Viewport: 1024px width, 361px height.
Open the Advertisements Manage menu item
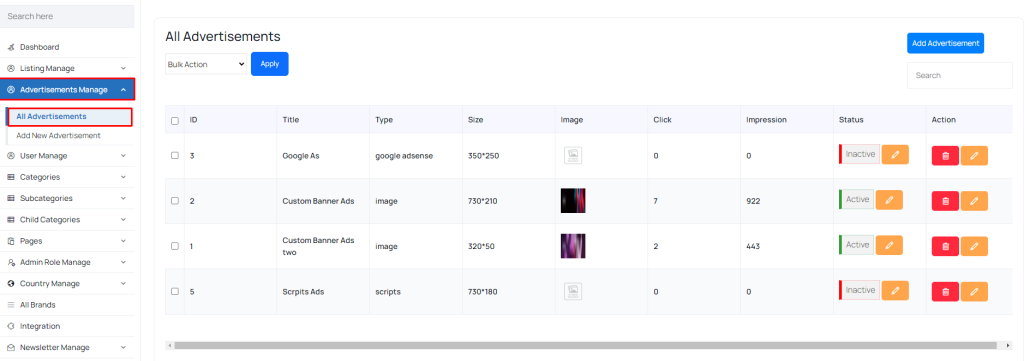pyautogui.click(x=67, y=89)
